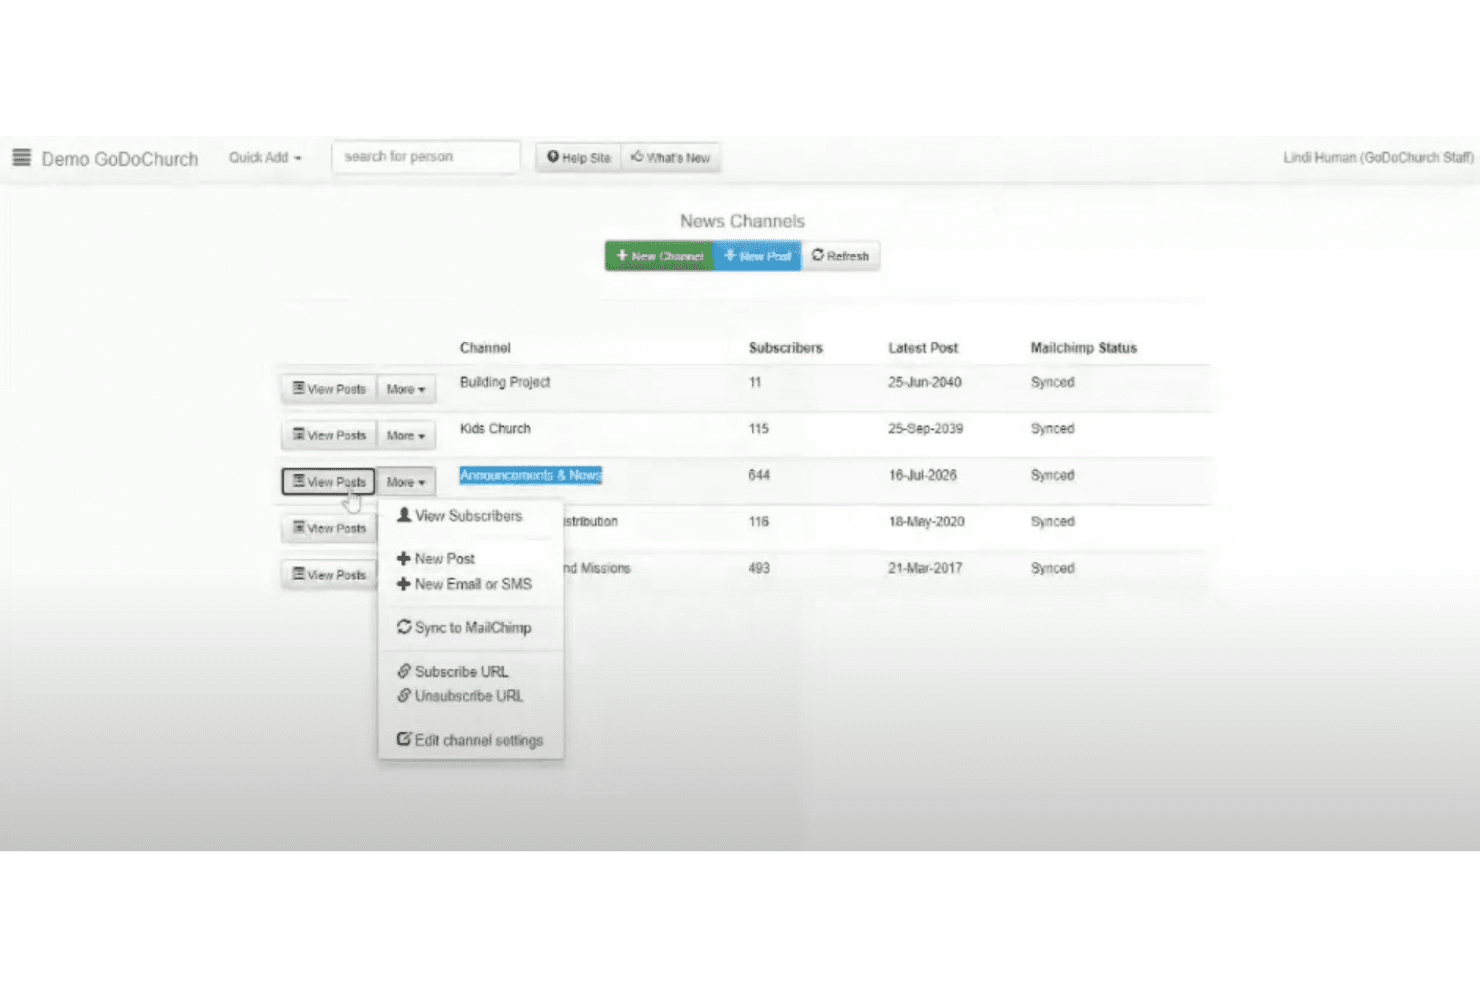
Task: Open the Help Site button
Action: click(x=579, y=158)
